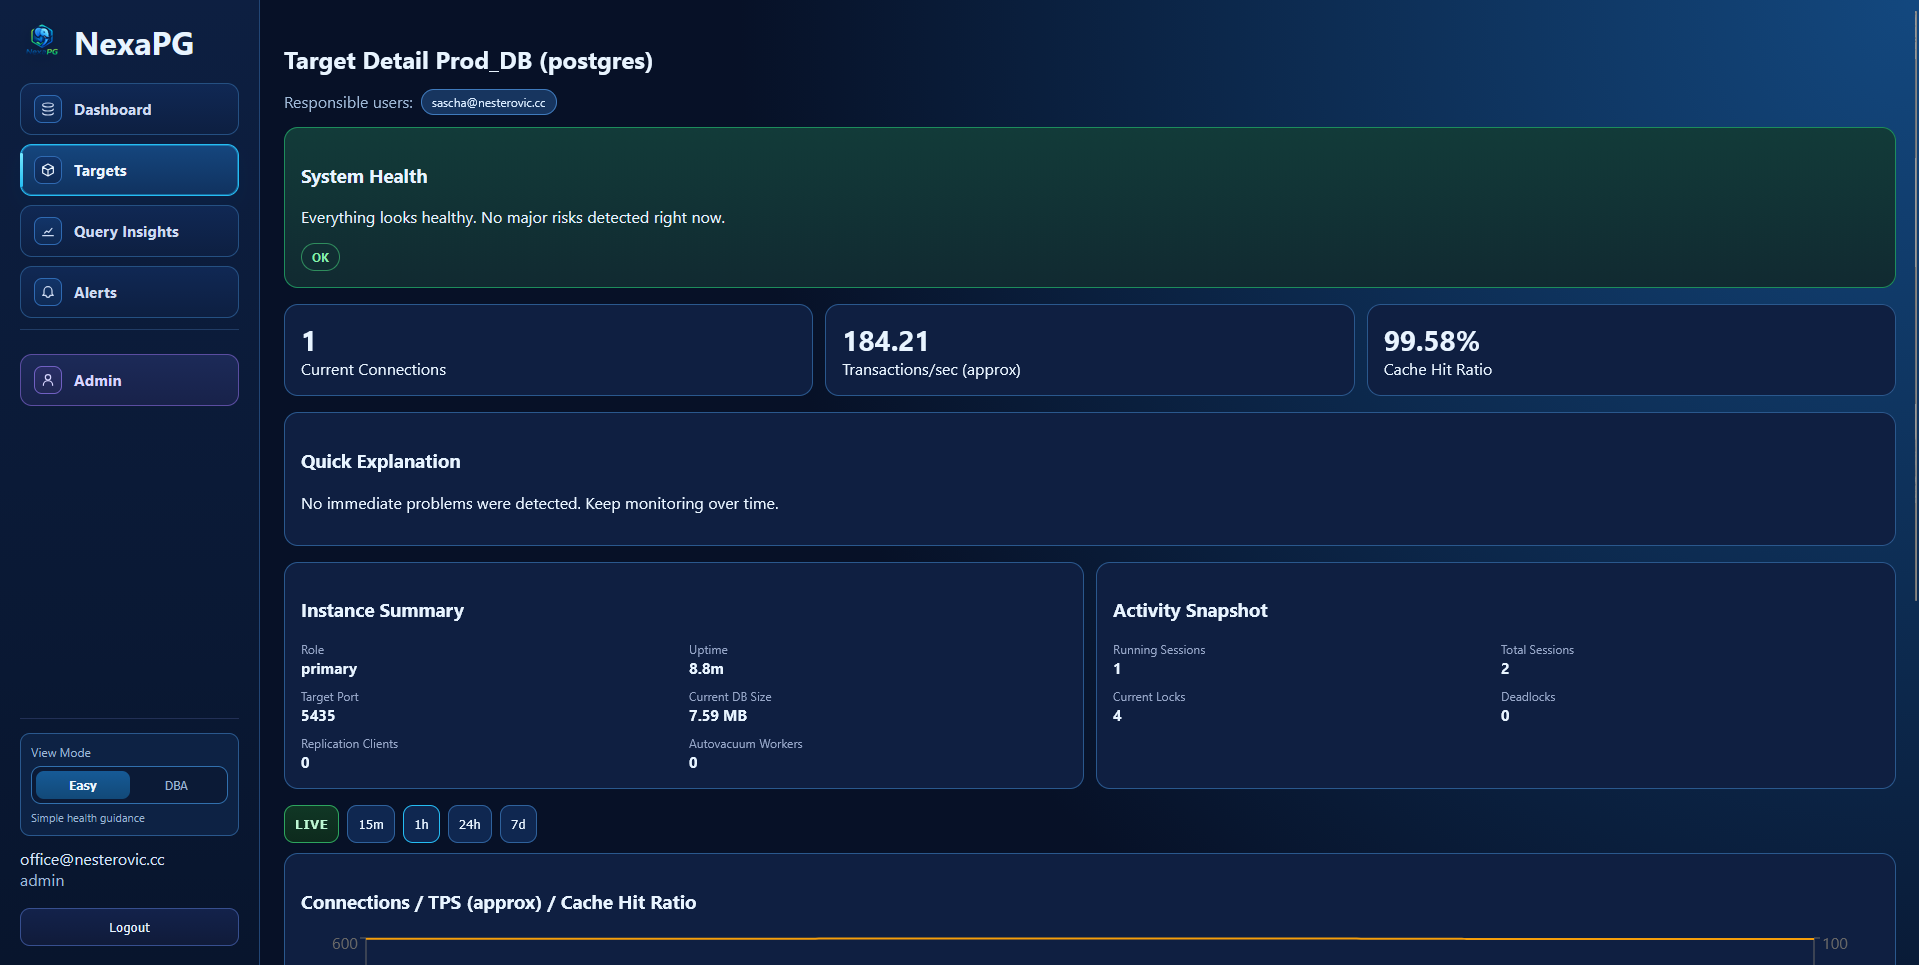Click the page vertical scrollbar
1919x965 pixels.
[x=1914, y=300]
